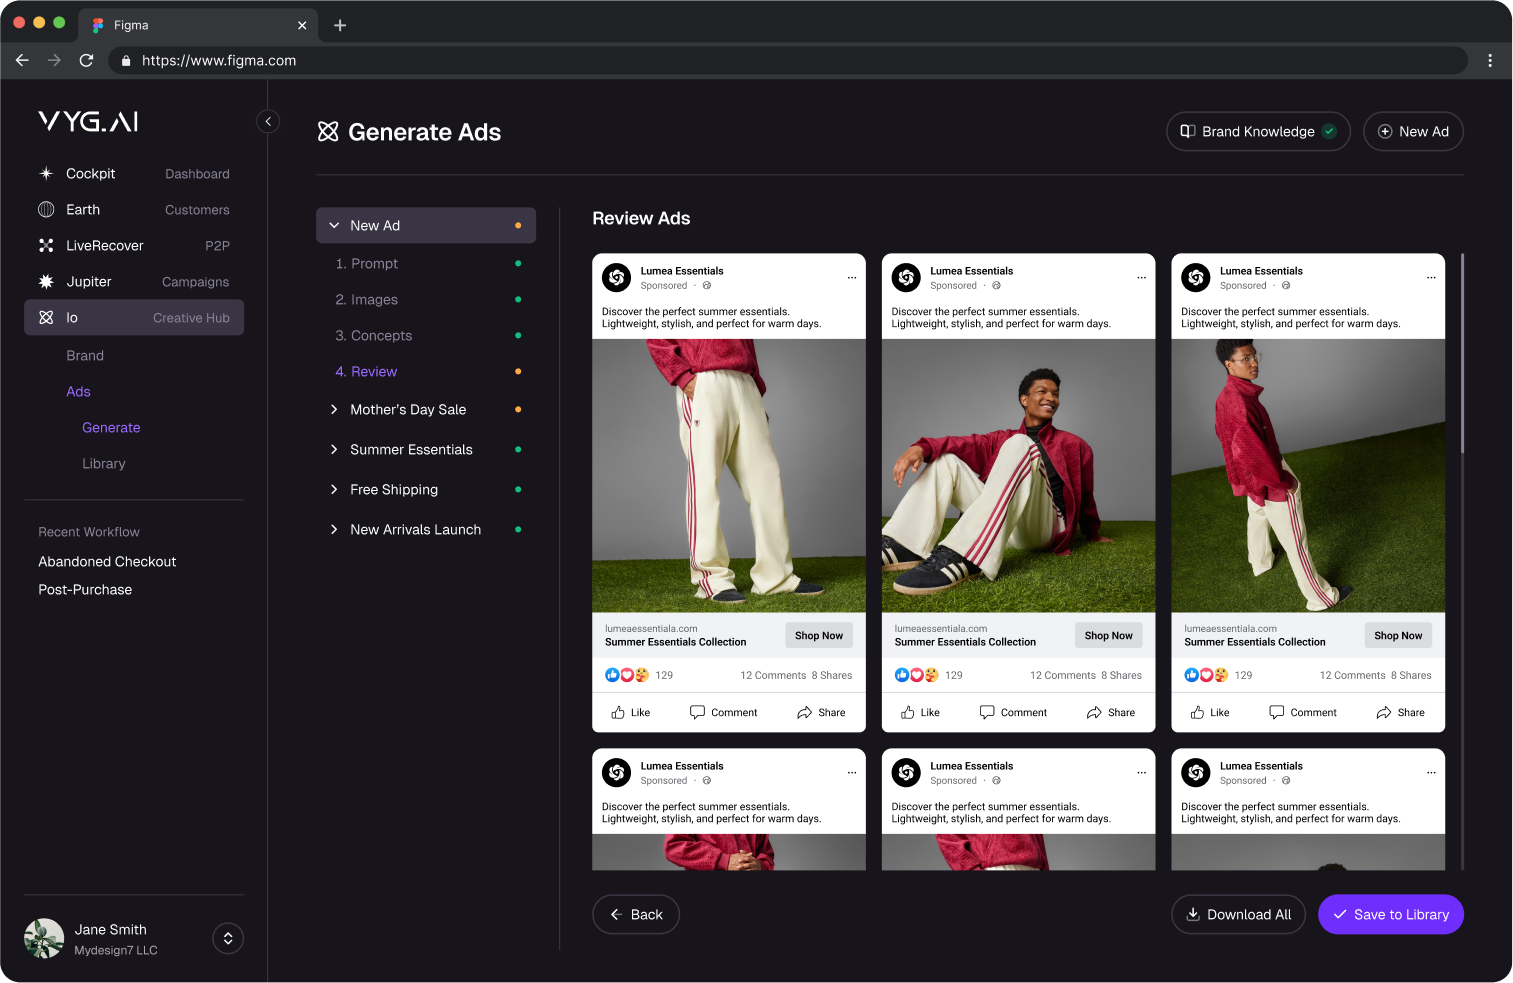Click the LiveRecover icon
This screenshot has width=1513, height=983.
click(x=46, y=245)
